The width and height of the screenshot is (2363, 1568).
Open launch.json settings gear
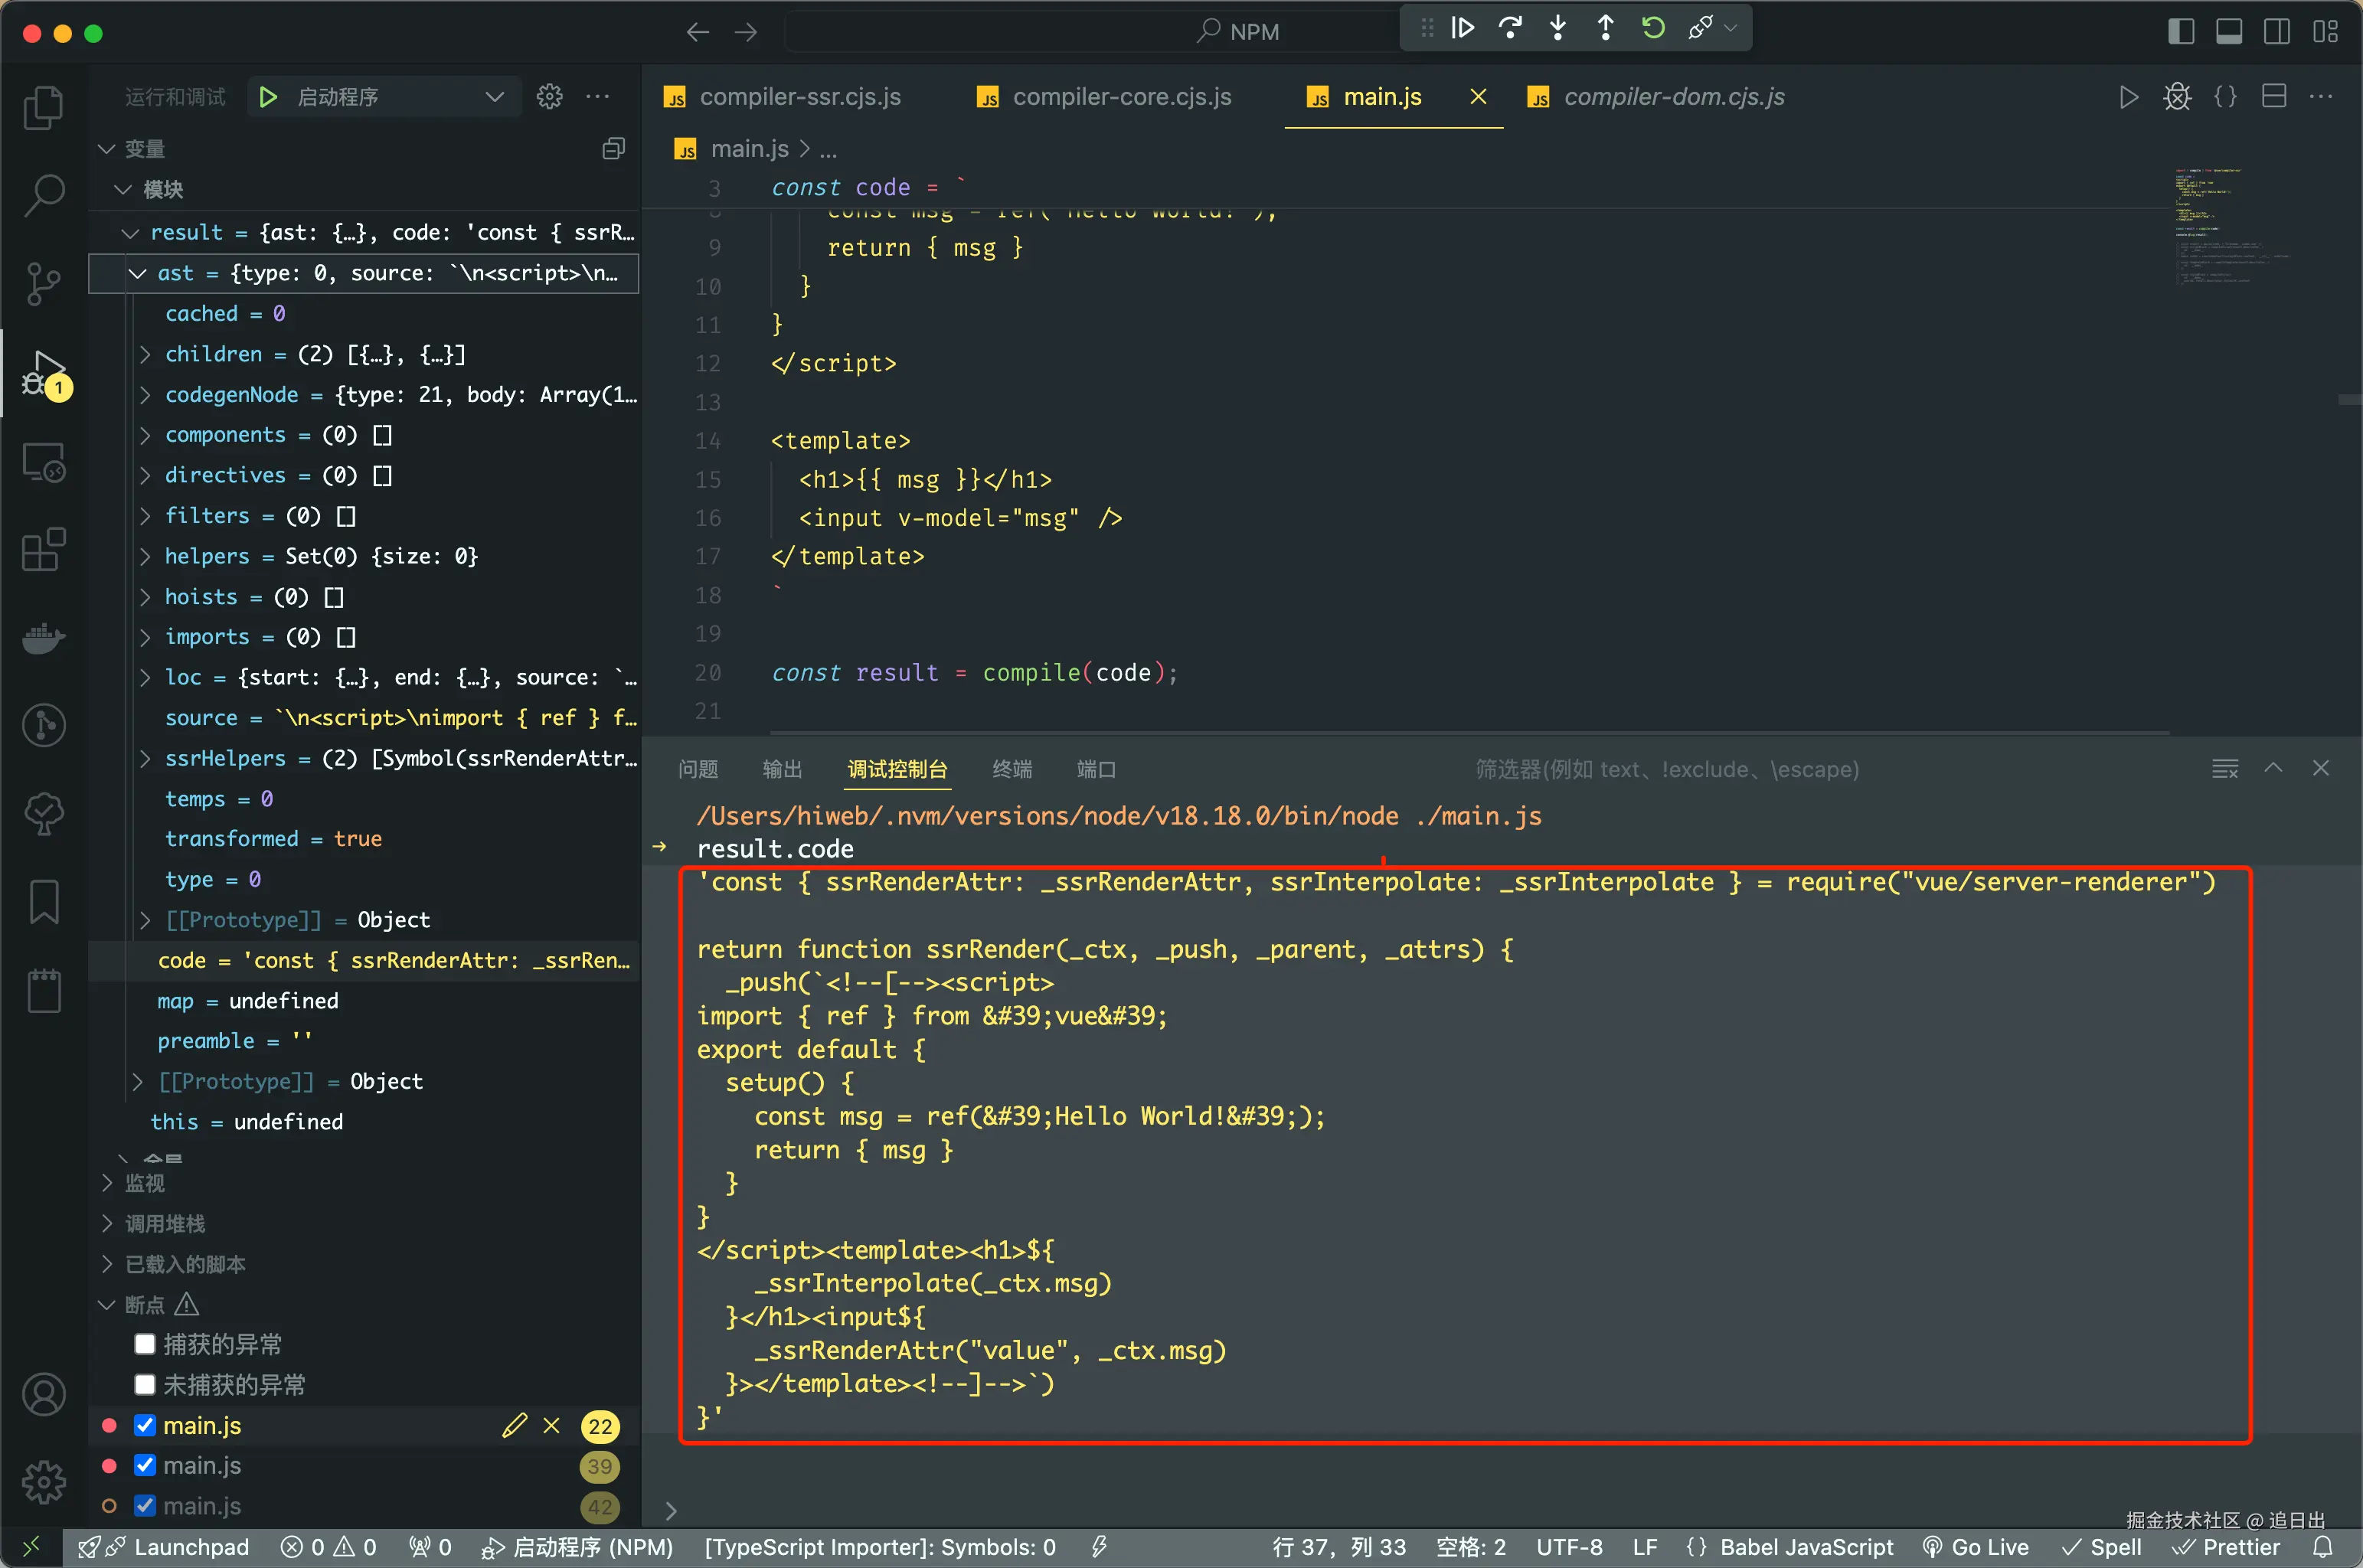click(549, 97)
